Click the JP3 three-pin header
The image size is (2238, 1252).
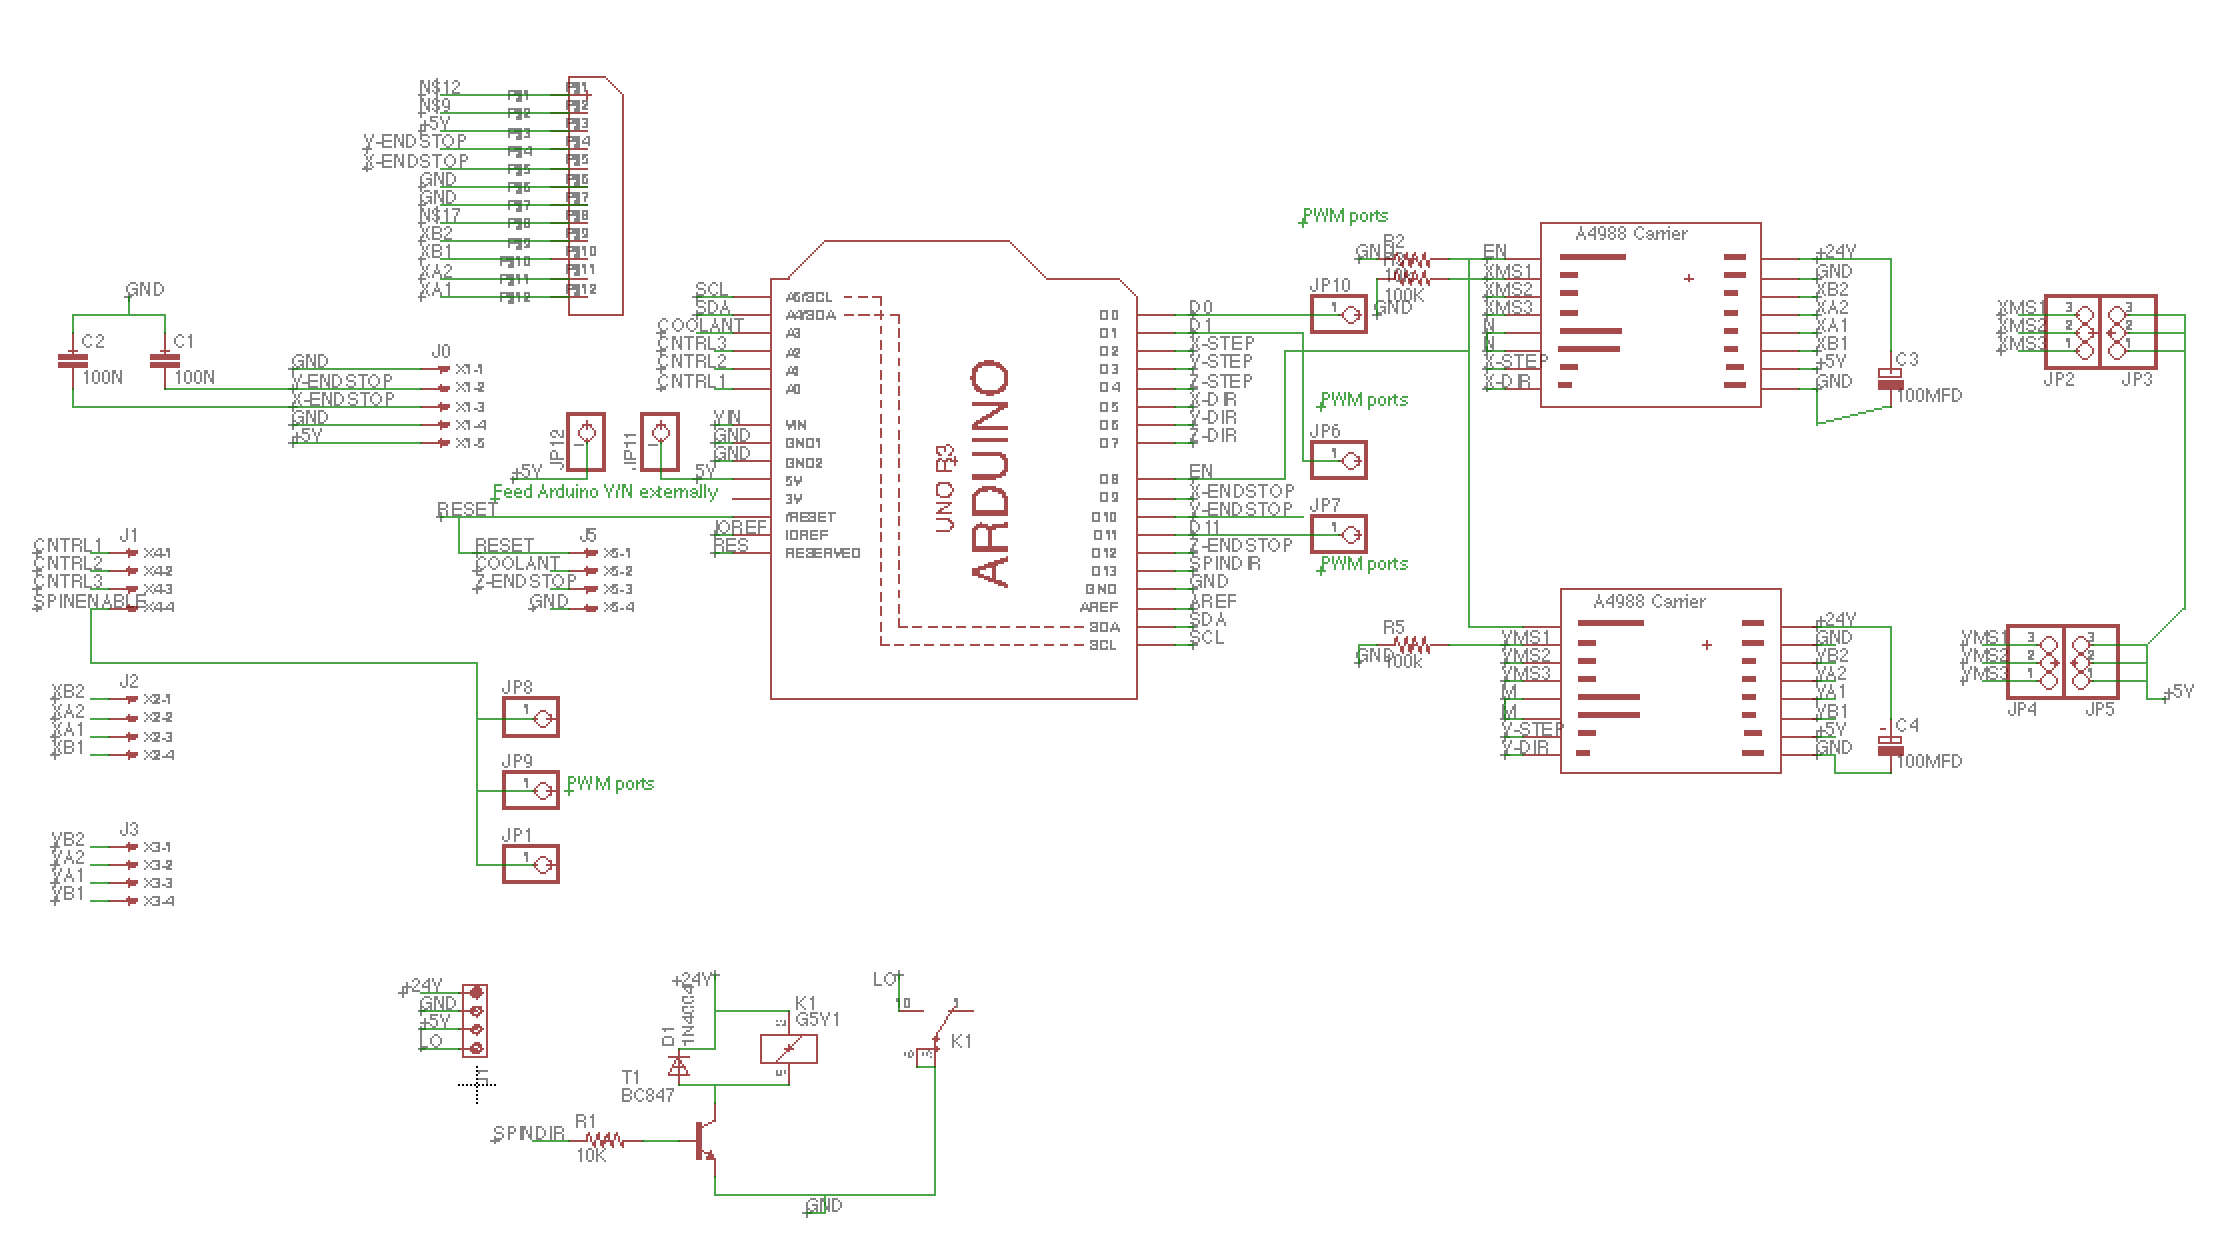click(x=2128, y=332)
